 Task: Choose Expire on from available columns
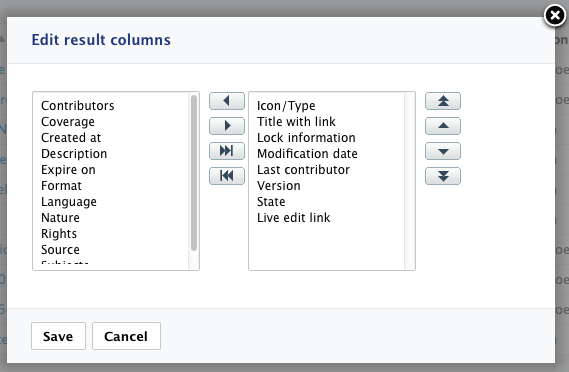point(68,169)
